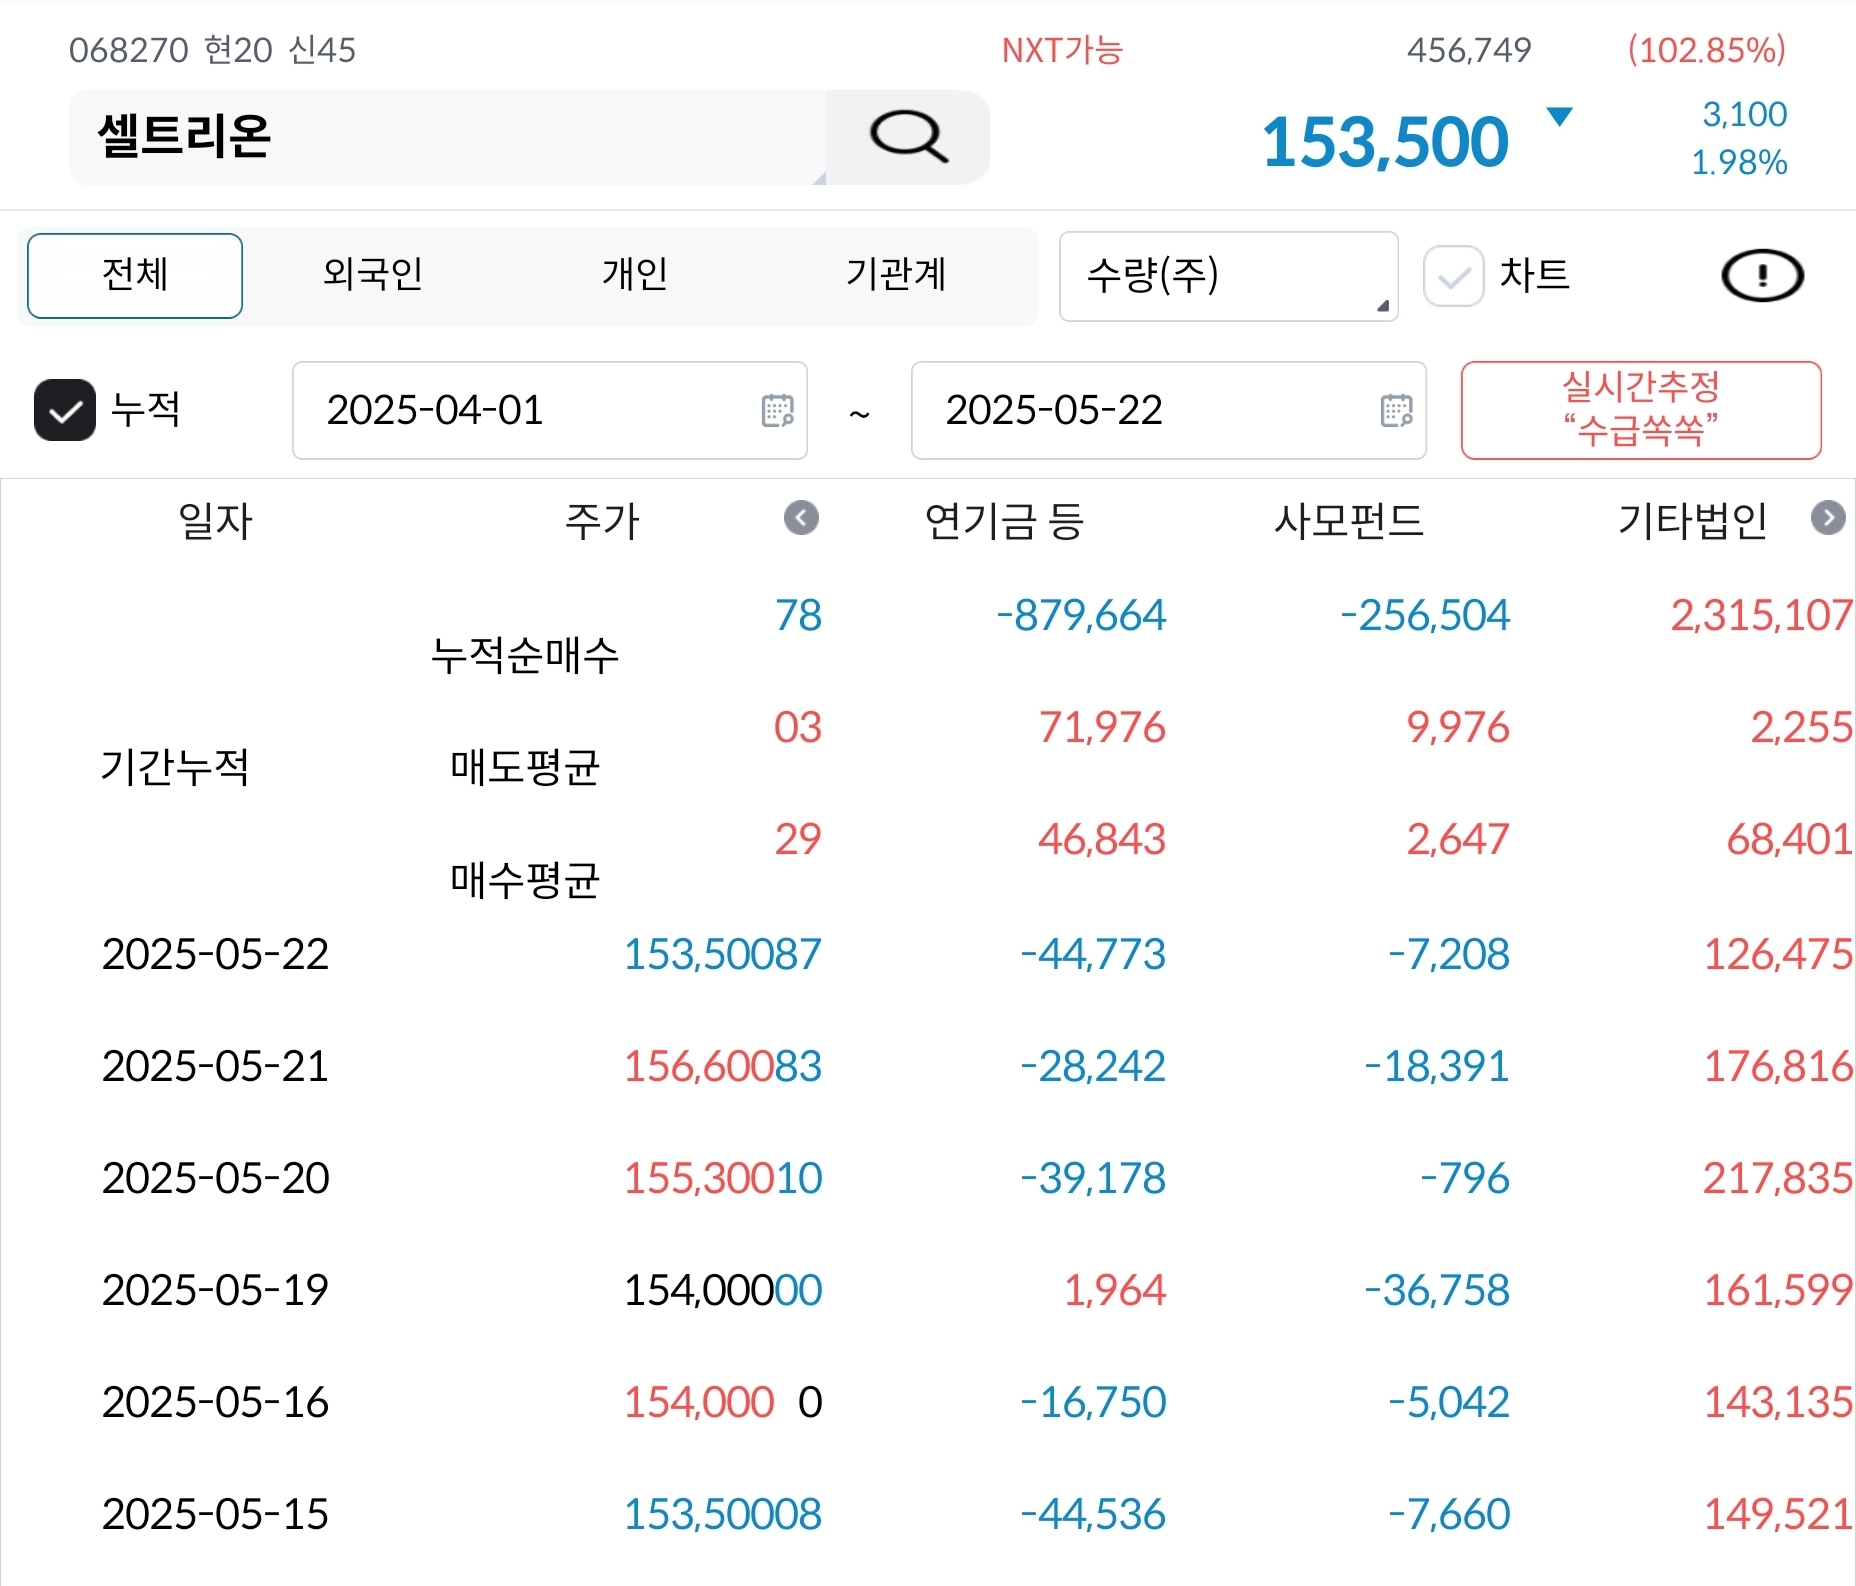The image size is (1856, 1586).
Task: Click the 2025-05-19 row date
Action: [x=215, y=1290]
